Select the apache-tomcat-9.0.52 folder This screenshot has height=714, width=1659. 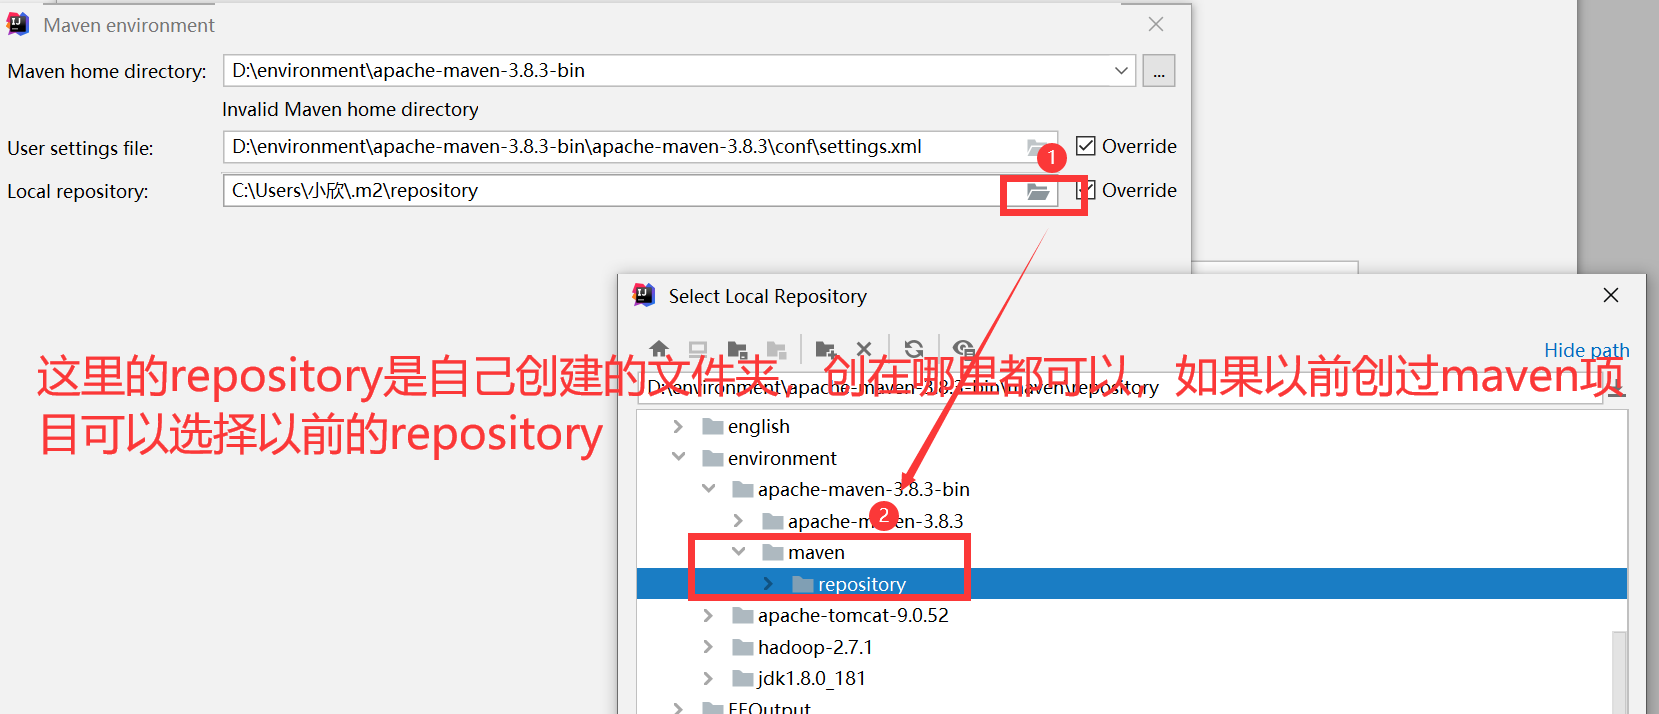click(x=1132, y=616)
